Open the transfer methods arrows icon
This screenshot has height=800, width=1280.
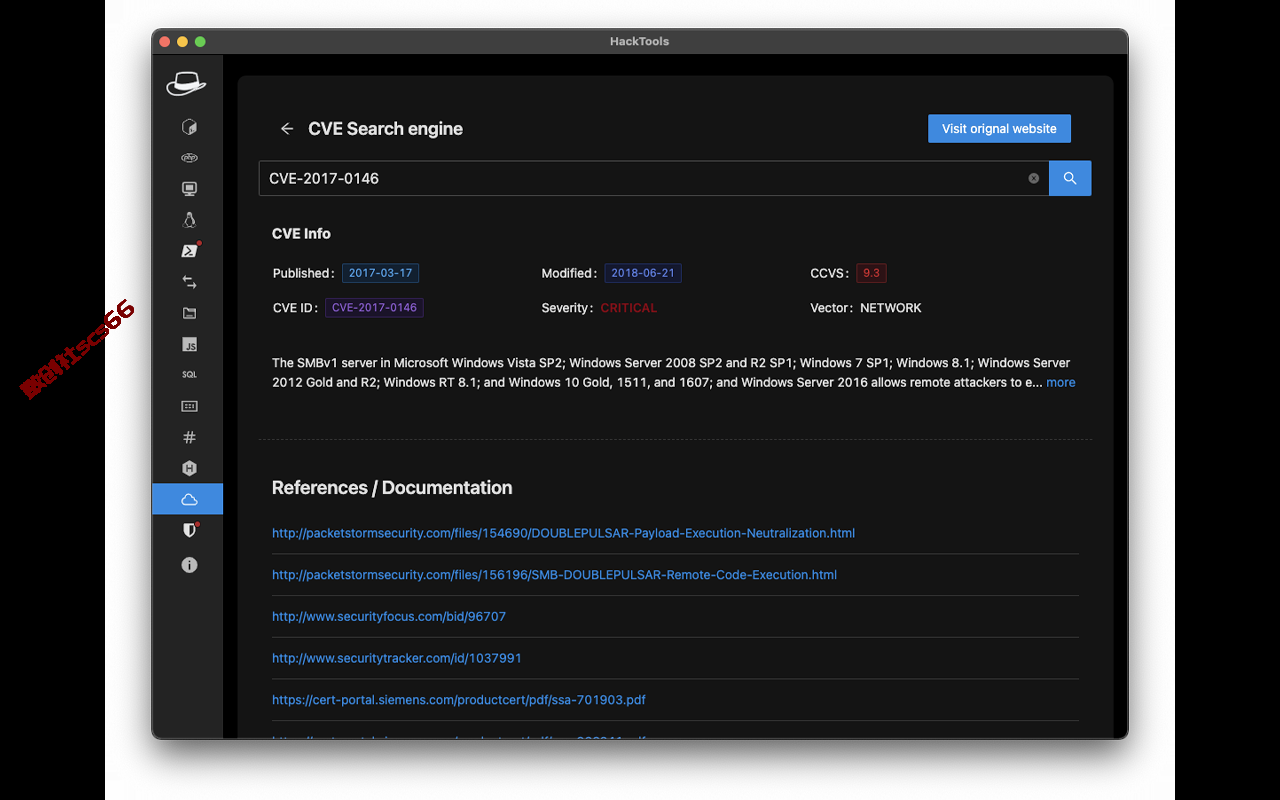coord(189,282)
